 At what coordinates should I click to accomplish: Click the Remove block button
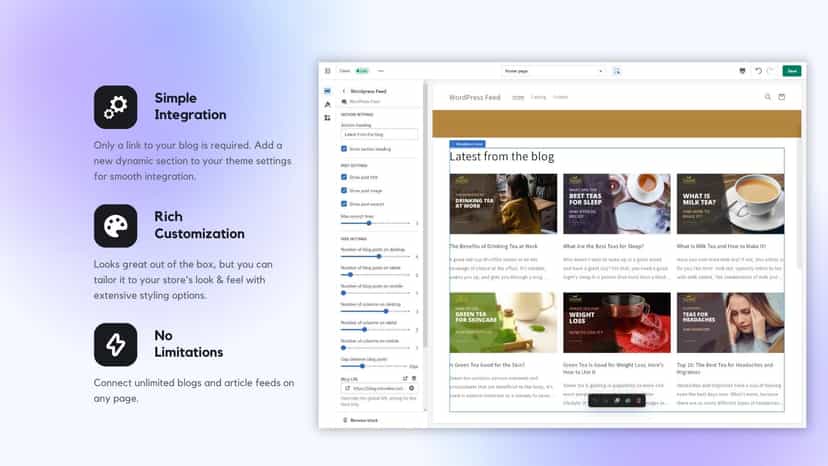click(x=361, y=420)
